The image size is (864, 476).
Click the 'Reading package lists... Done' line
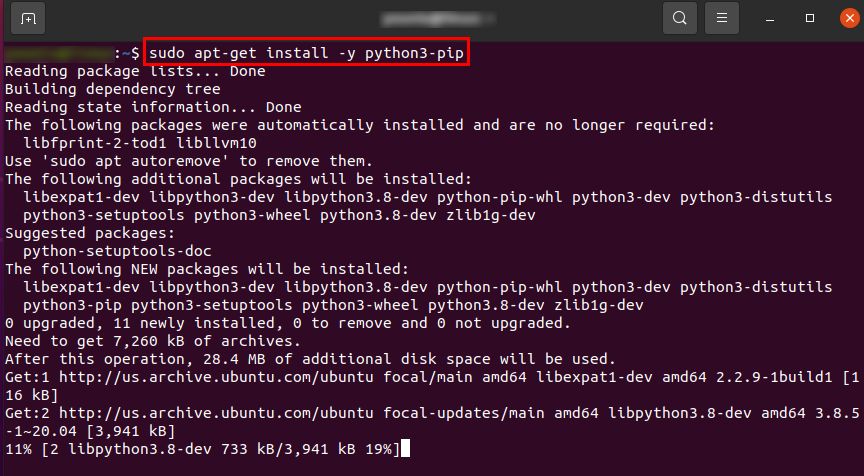tap(135, 71)
